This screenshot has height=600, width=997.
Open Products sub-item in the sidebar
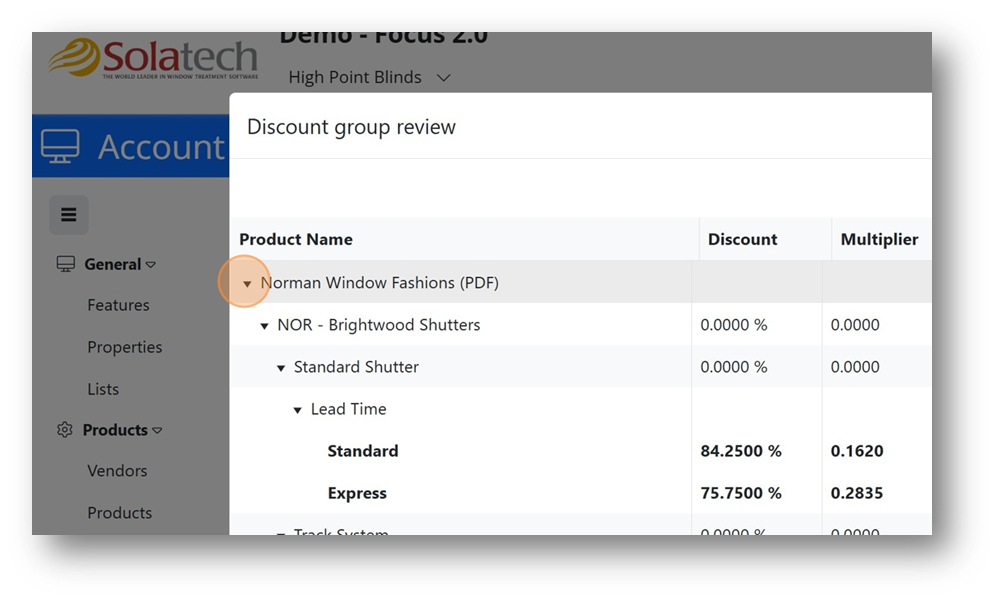(x=120, y=512)
